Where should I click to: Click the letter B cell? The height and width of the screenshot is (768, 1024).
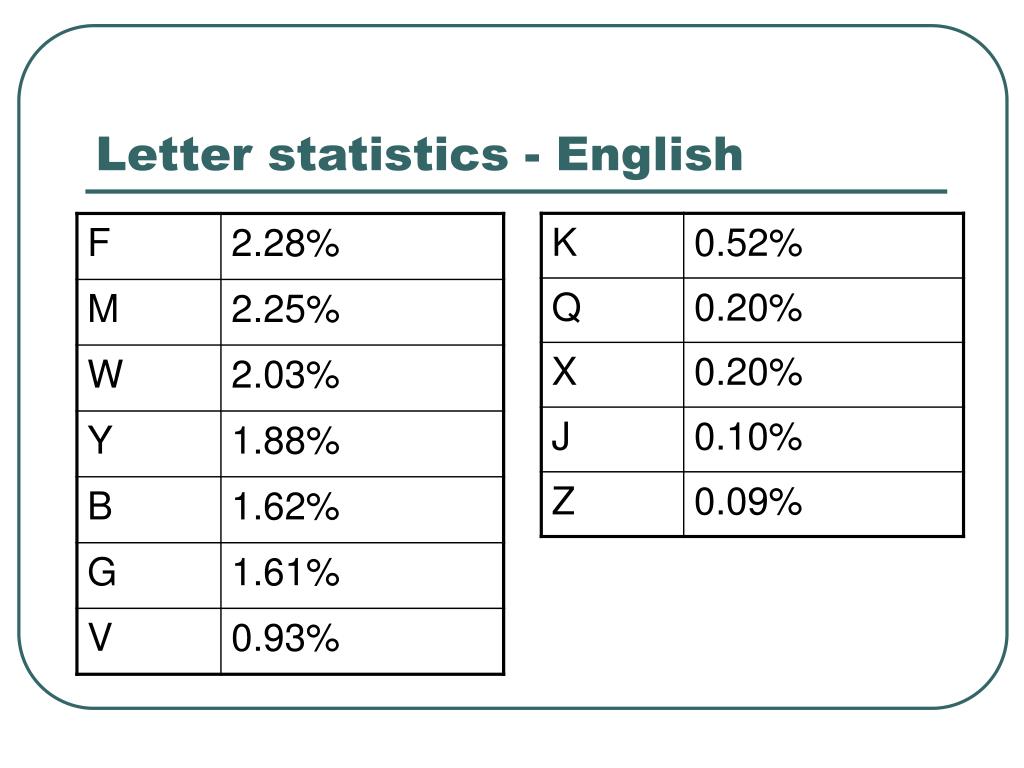point(150,509)
